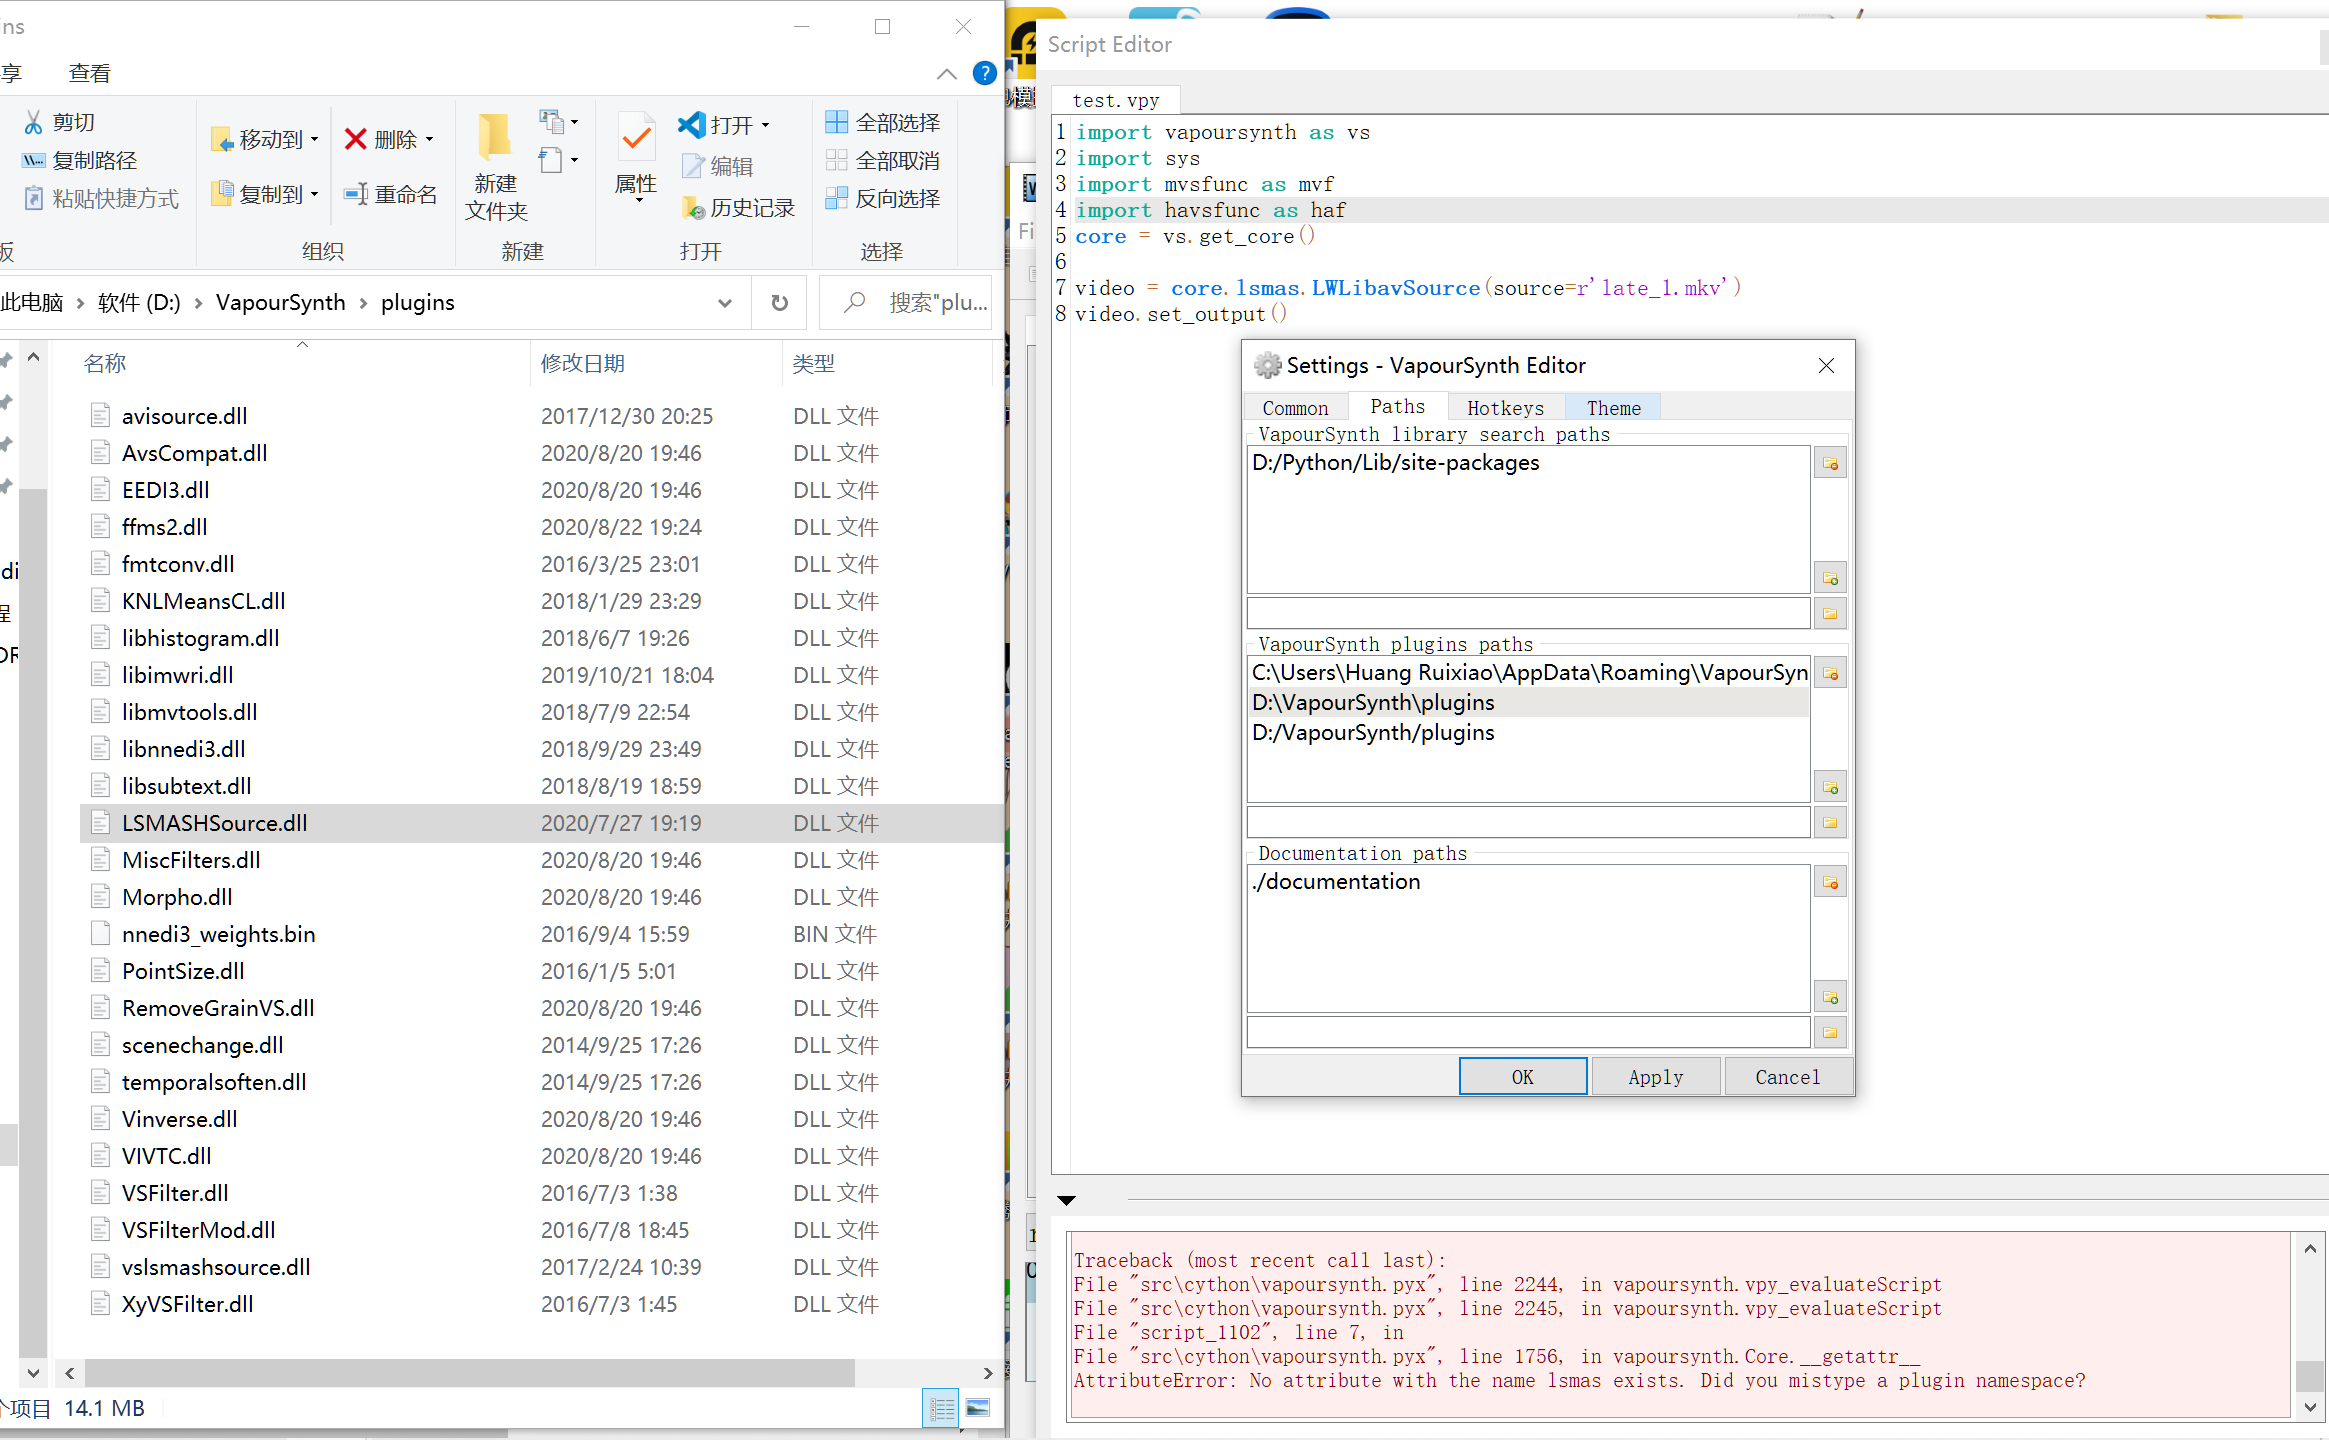2329x1440 pixels.
Task: Expand address bar history dropdown
Action: (725, 302)
